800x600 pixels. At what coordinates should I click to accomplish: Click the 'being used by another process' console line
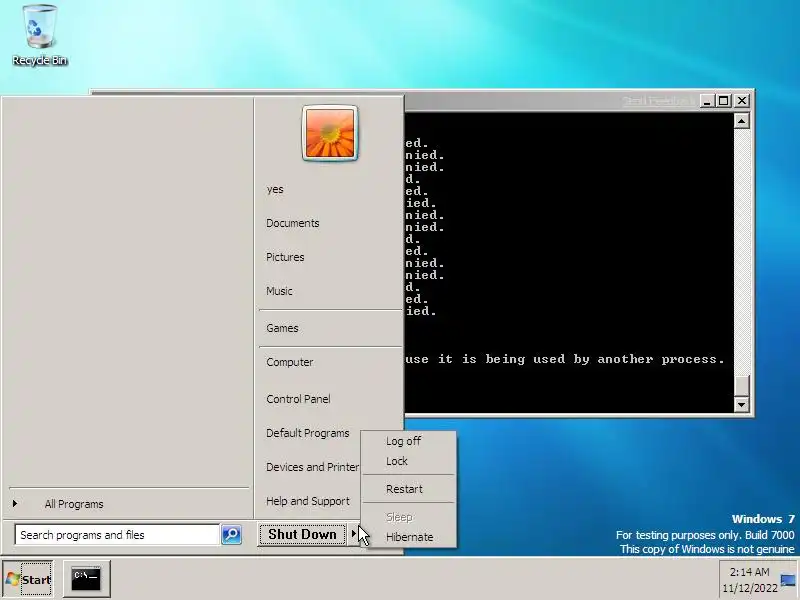pos(565,359)
